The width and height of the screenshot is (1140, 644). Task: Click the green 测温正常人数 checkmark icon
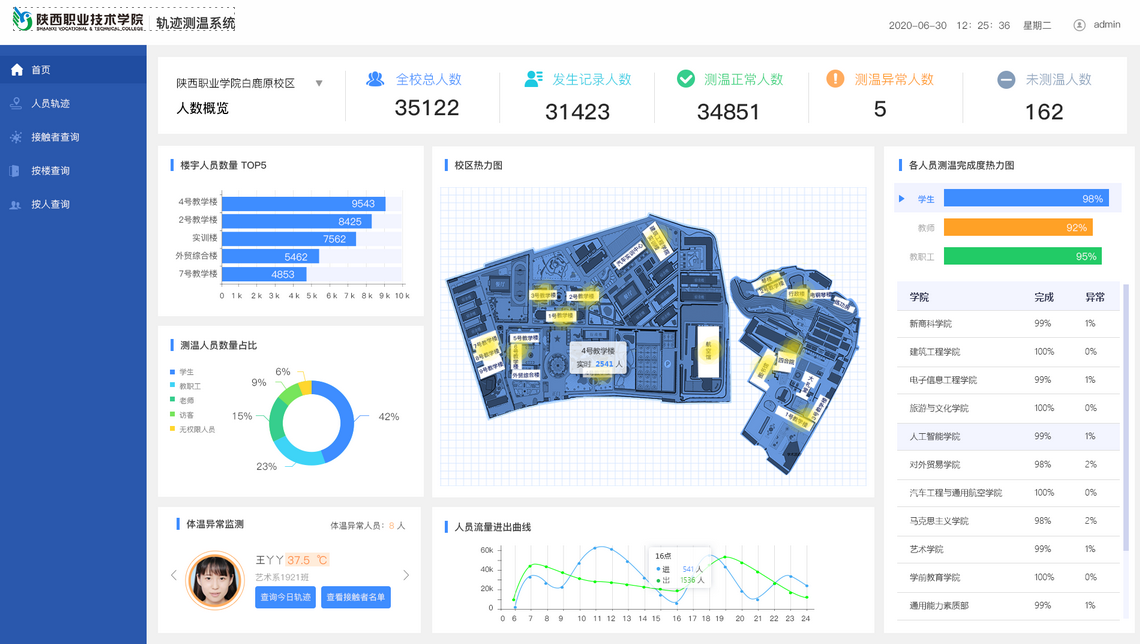click(685, 79)
